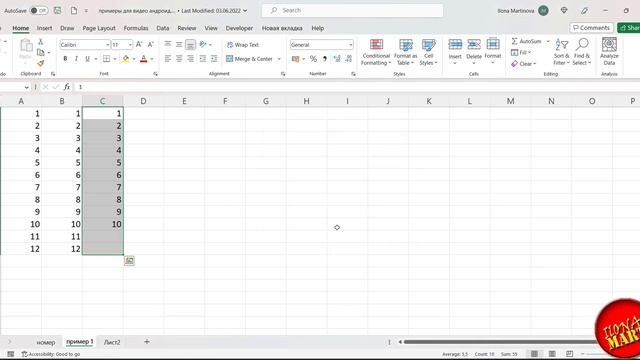Screen dimensions: 640x360
Task: Switch to sheet tab номер
Action: click(x=46, y=342)
